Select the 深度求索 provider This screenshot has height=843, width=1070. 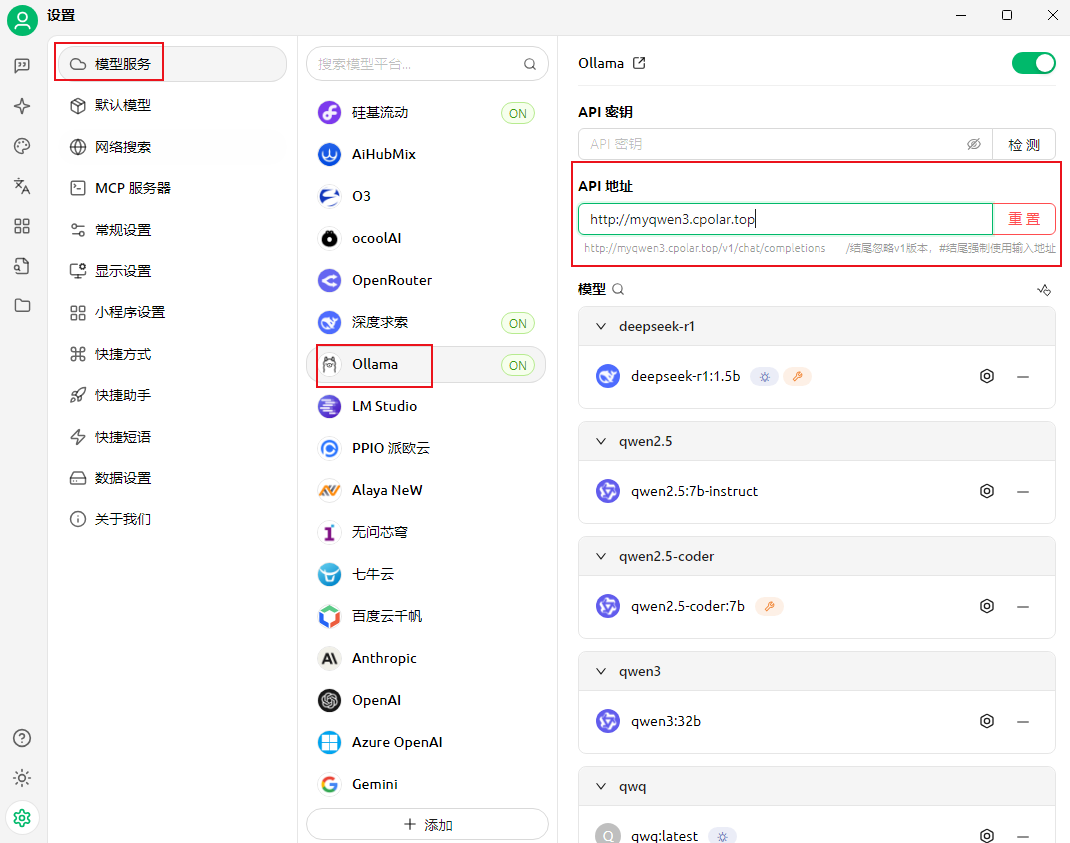tap(426, 322)
